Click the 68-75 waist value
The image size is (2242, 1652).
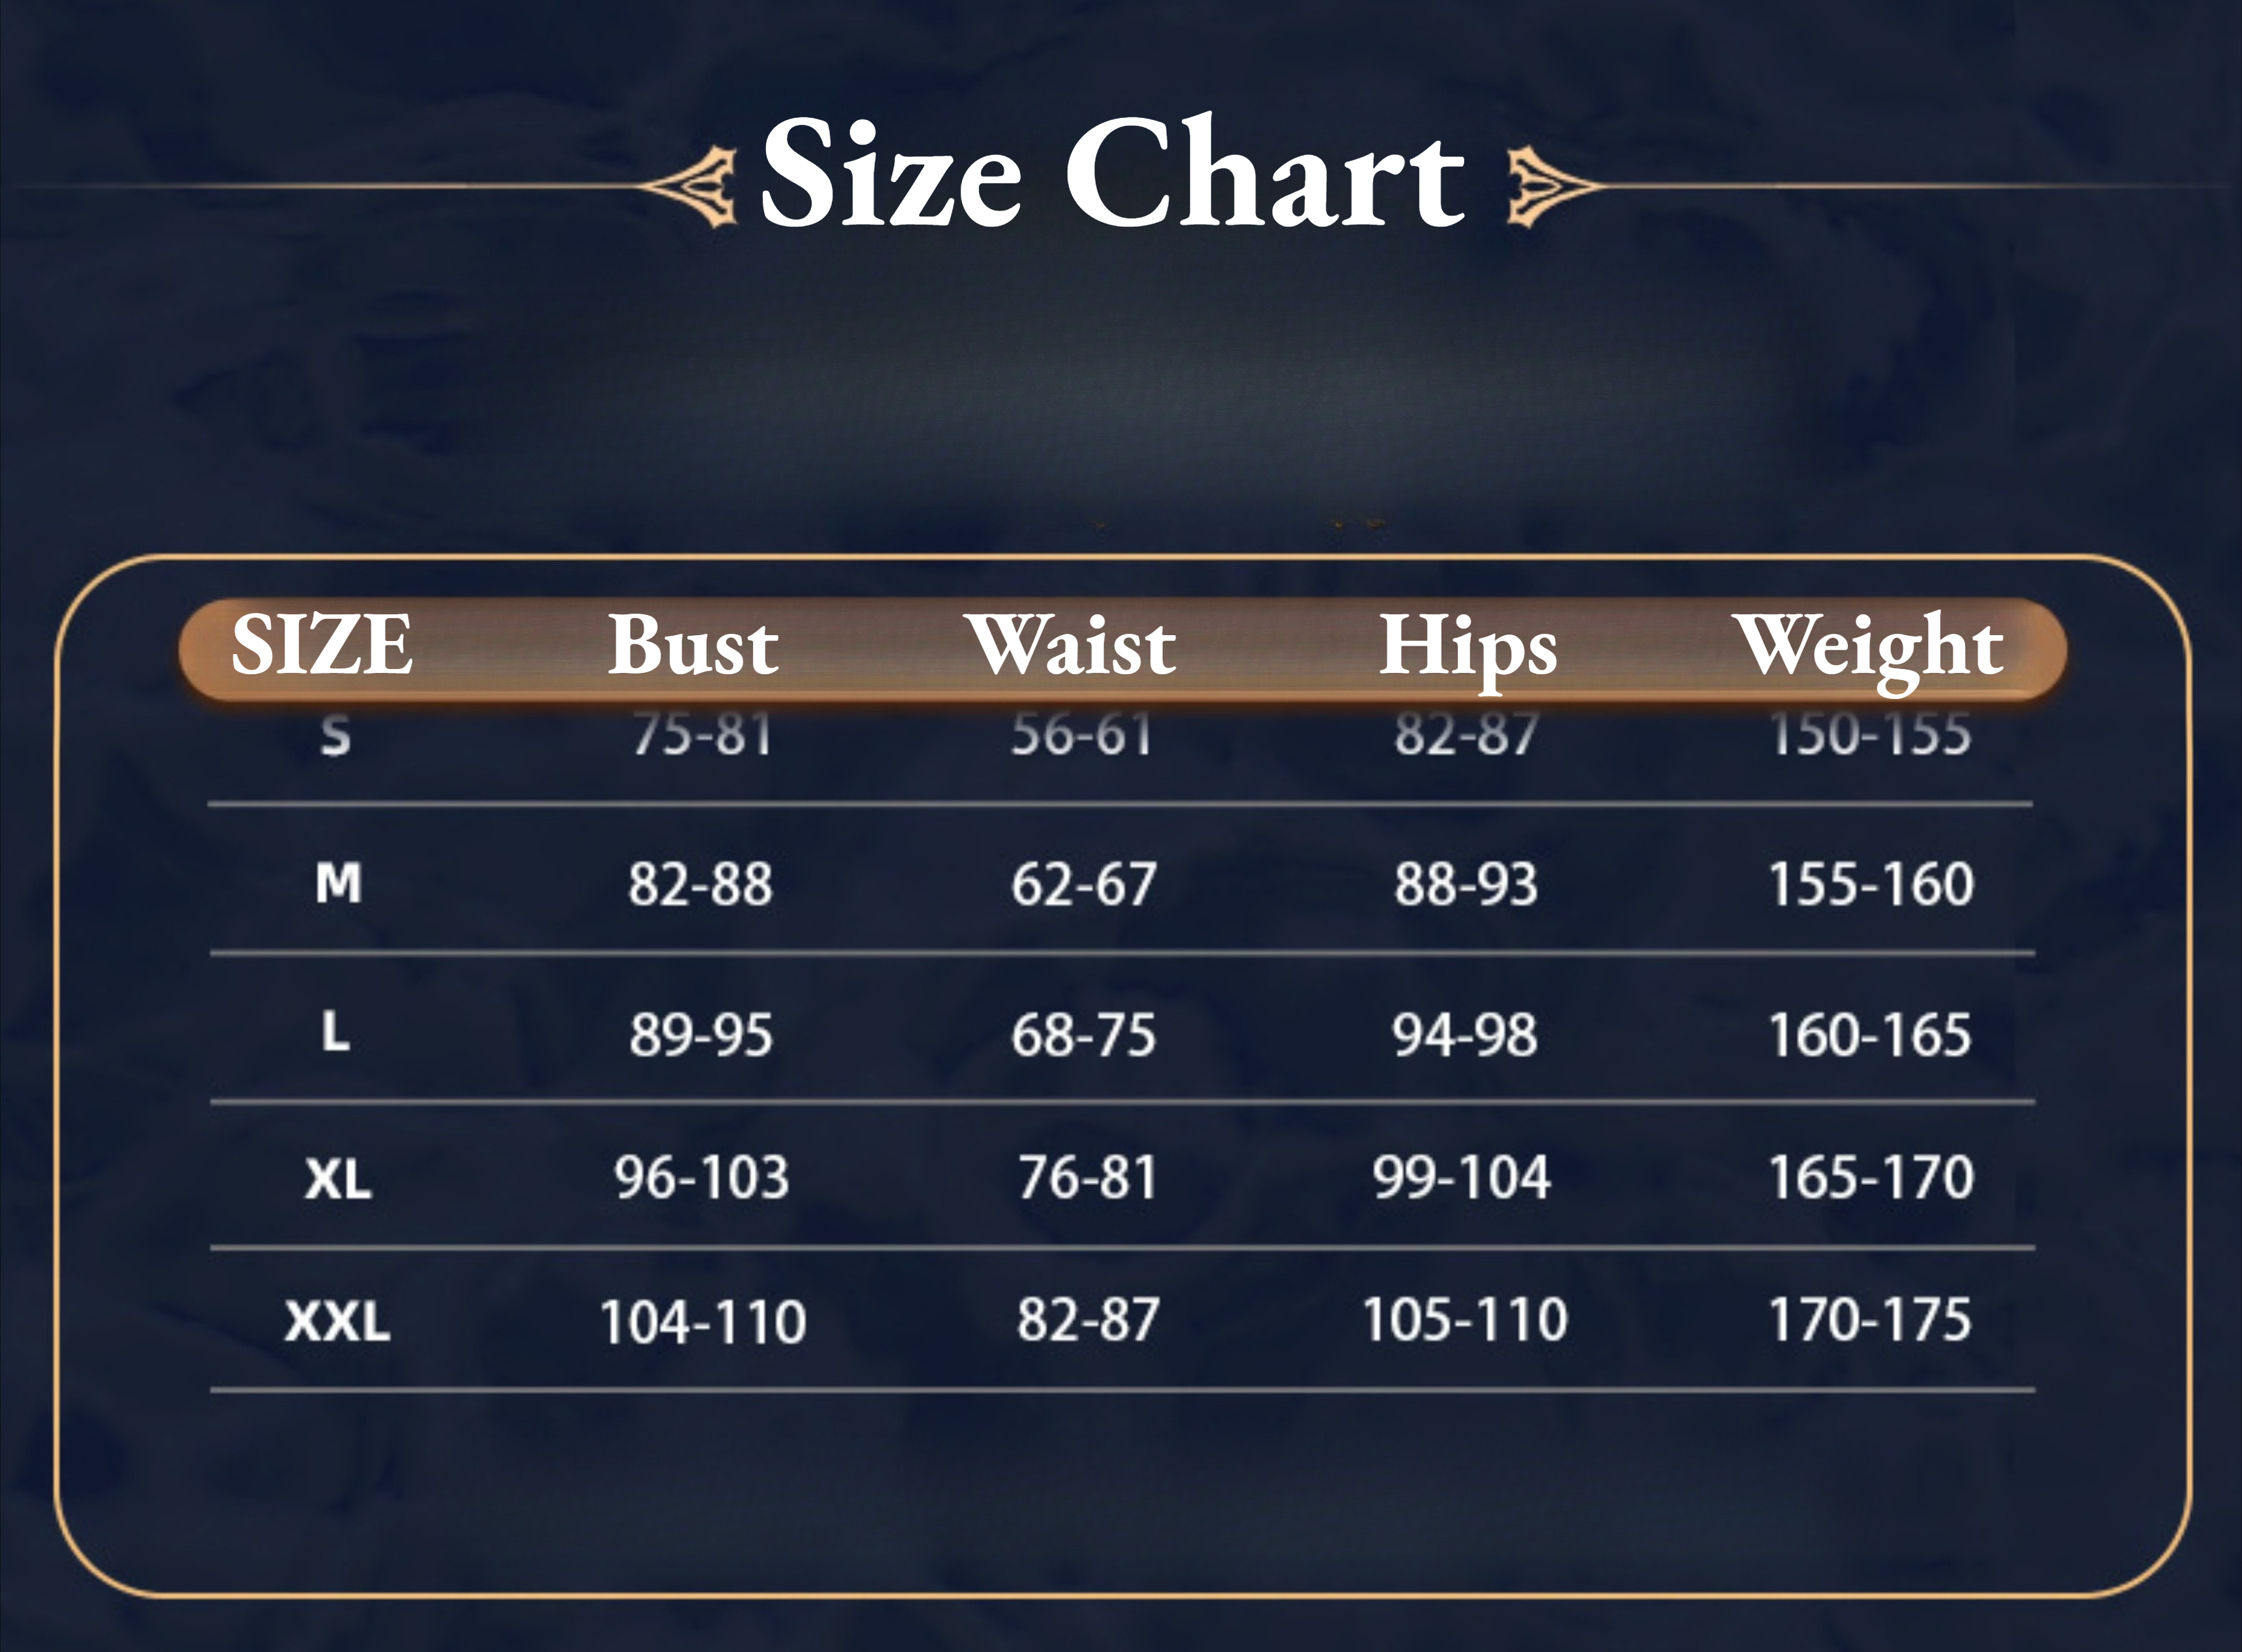[1083, 1035]
